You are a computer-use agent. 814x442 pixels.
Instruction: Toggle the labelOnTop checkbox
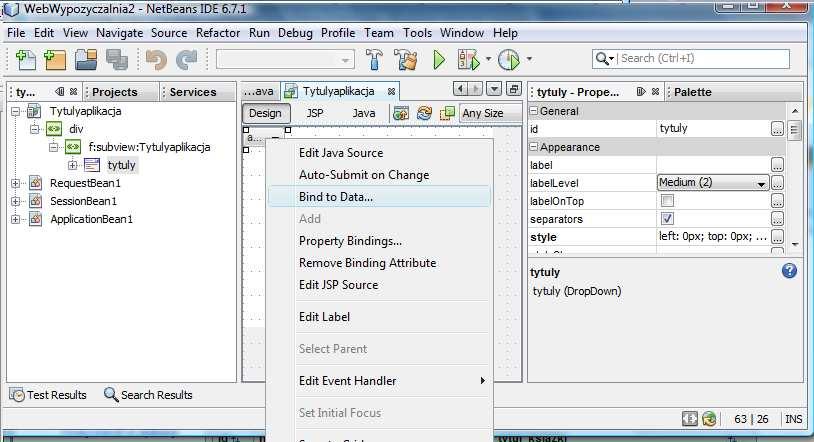point(668,200)
